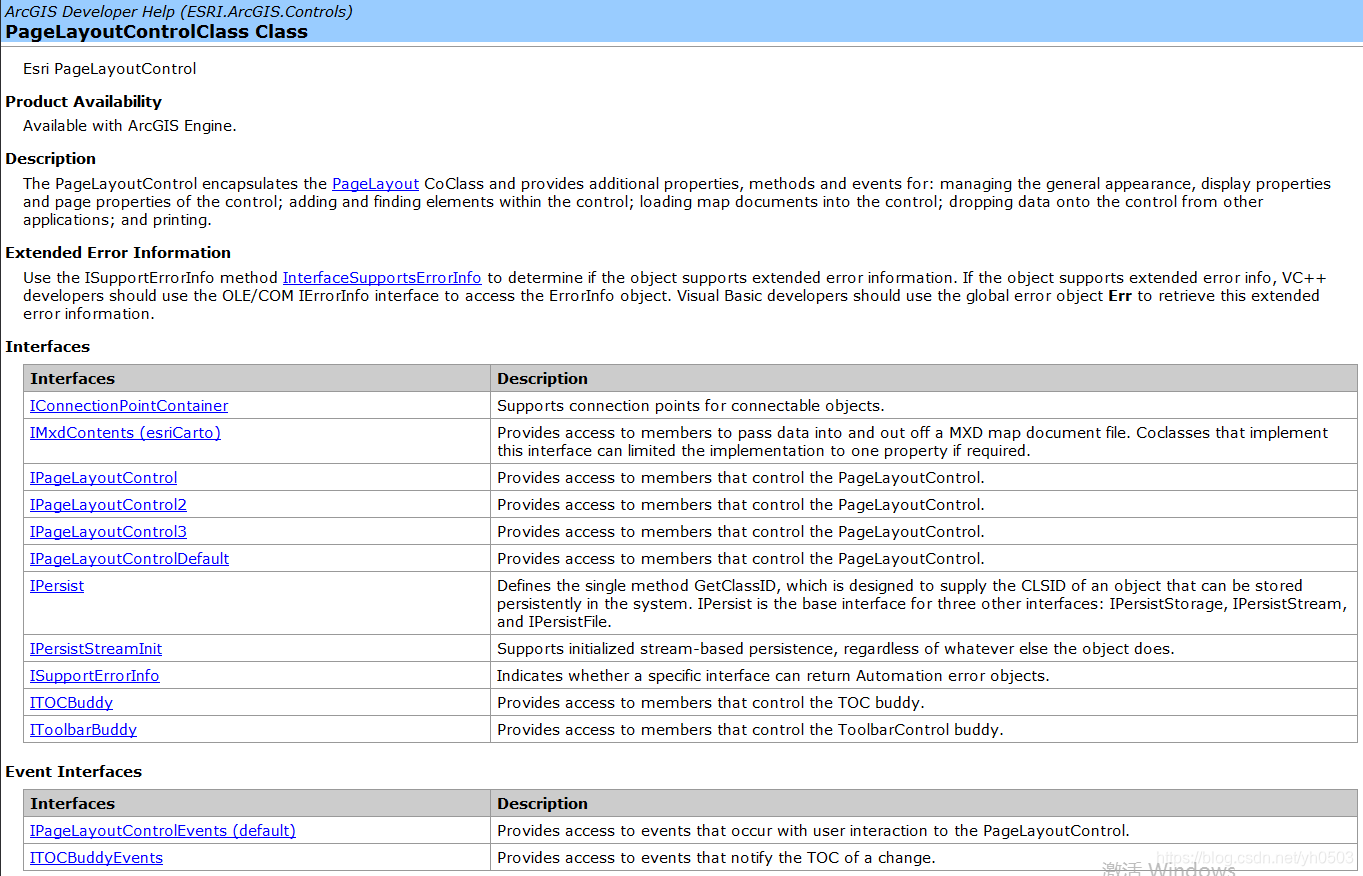Open the IPersistStreamInit link
This screenshot has width=1363, height=876.
[x=95, y=649]
